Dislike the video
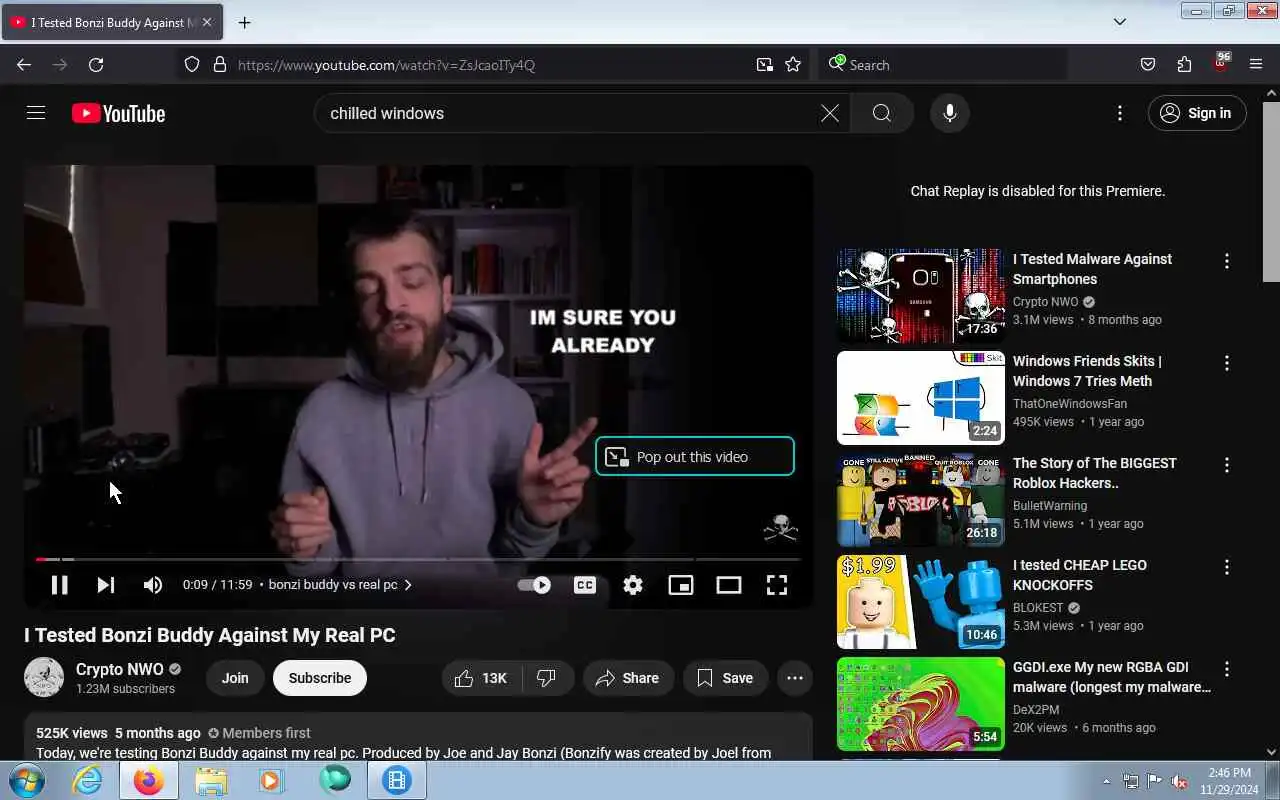This screenshot has width=1280, height=800. pos(546,678)
